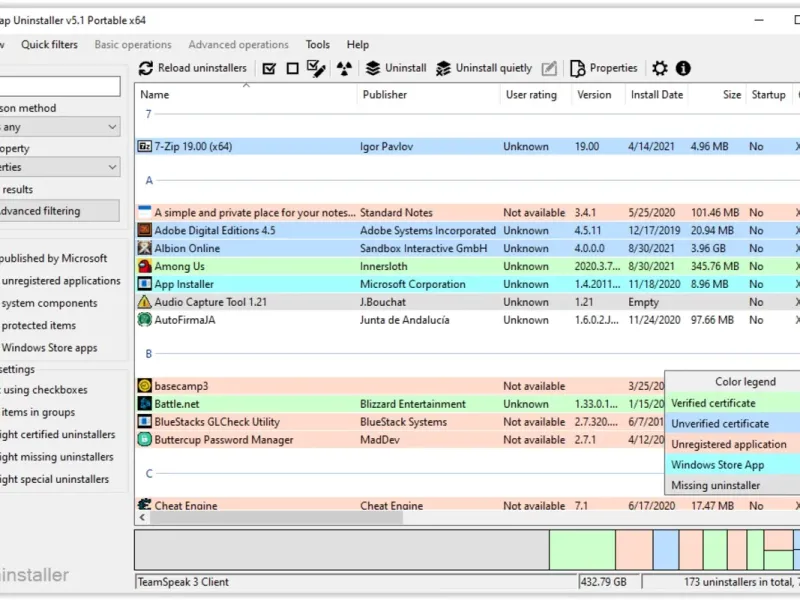Viewport: 800px width, 600px height.
Task: Open the Quick filters menu
Action: tap(49, 45)
